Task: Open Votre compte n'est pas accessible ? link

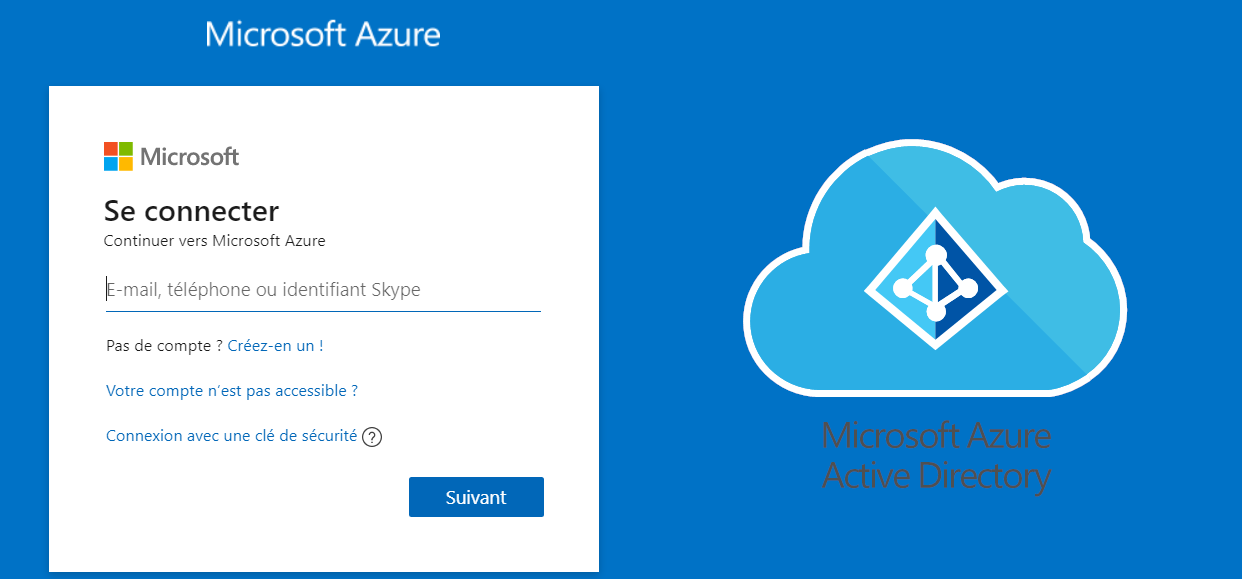Action: coord(232,391)
